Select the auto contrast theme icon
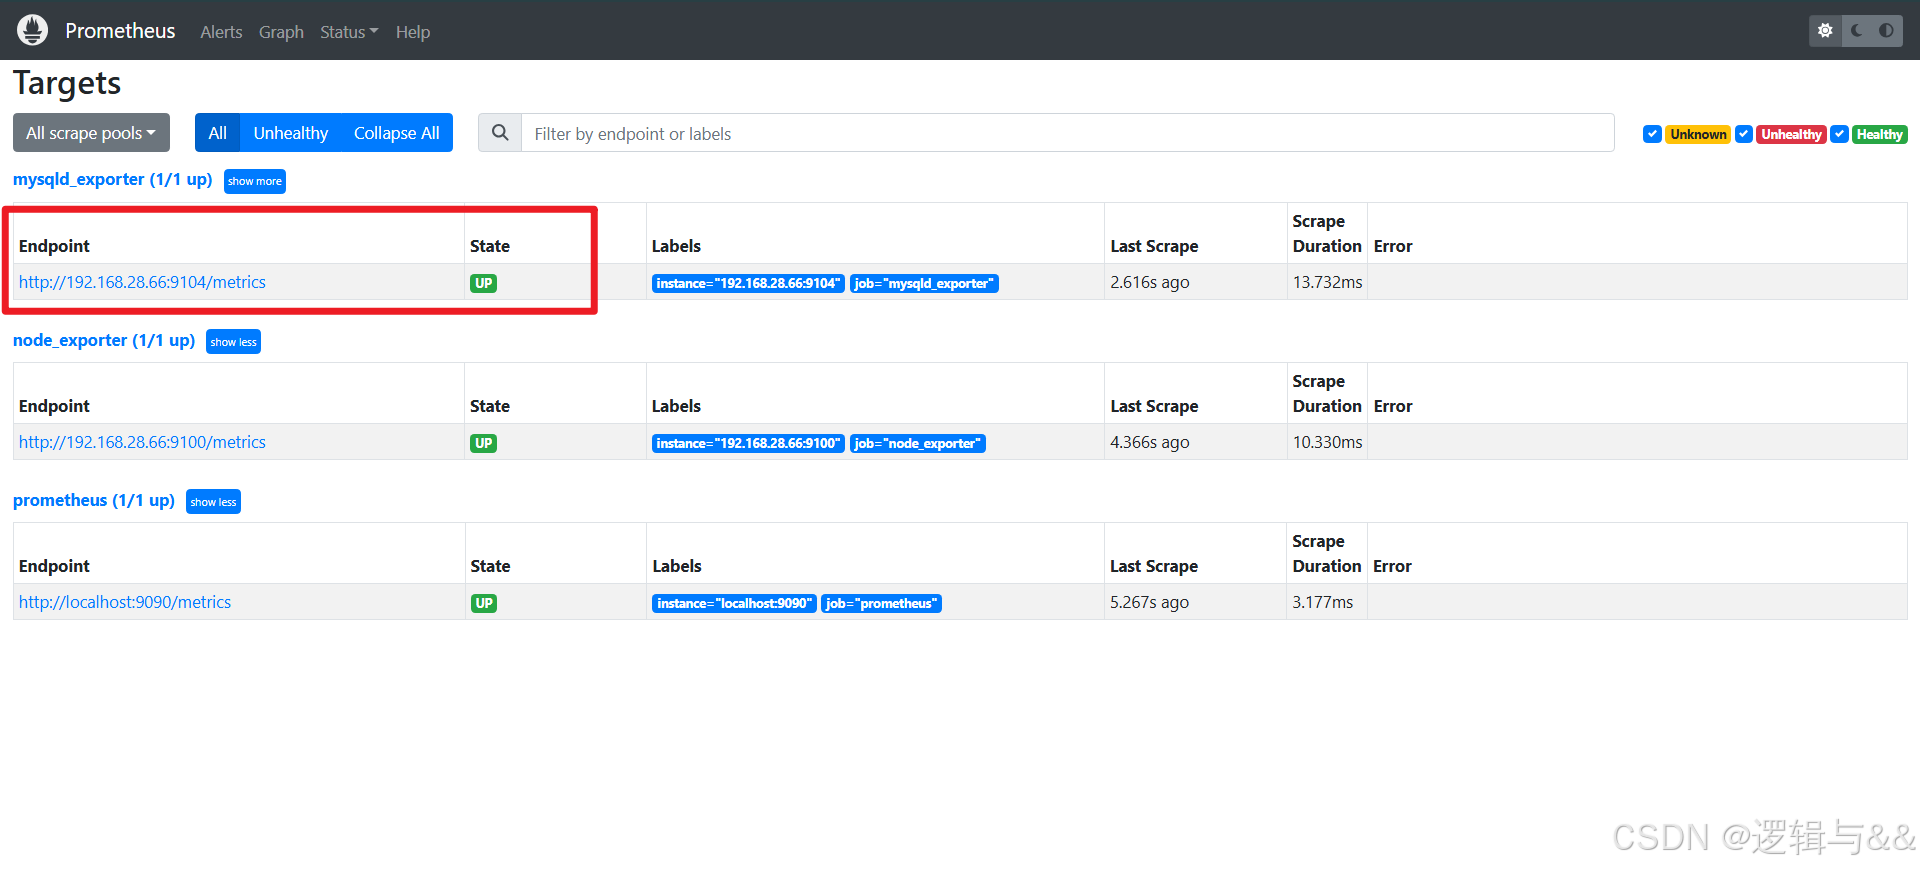The height and width of the screenshot is (869, 1920). pyautogui.click(x=1886, y=31)
